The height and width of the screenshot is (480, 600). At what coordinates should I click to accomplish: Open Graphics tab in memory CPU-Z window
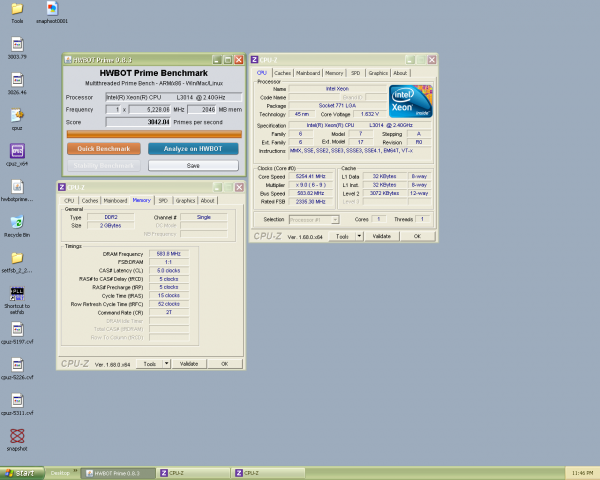pyautogui.click(x=186, y=201)
